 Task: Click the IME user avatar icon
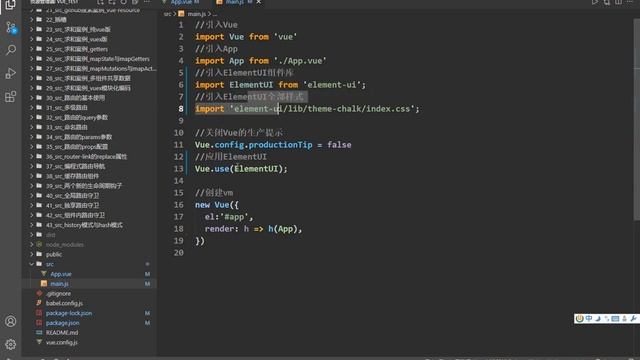(x=624, y=318)
